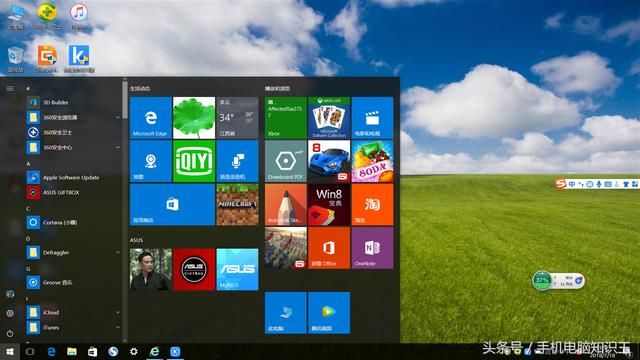Screen dimensions: 640x360
Task: Toggle the Start menu hamburger expand button
Action: point(10,88)
